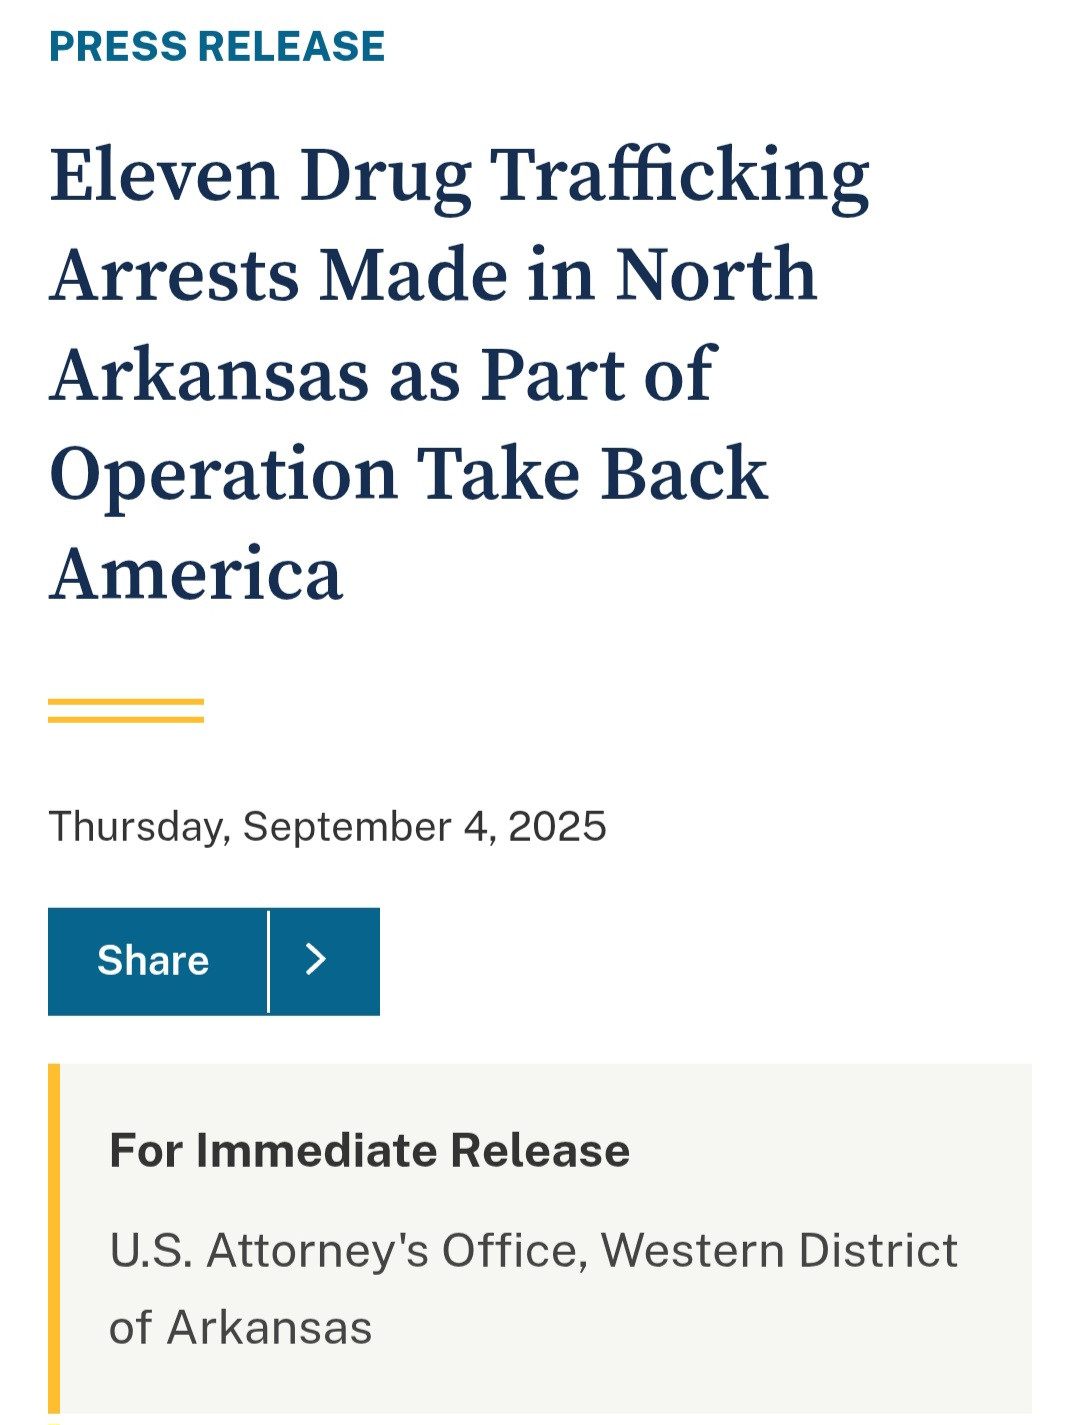Click the year '2025' in the date
Screen dimensions: 1080x1425
(x=557, y=827)
